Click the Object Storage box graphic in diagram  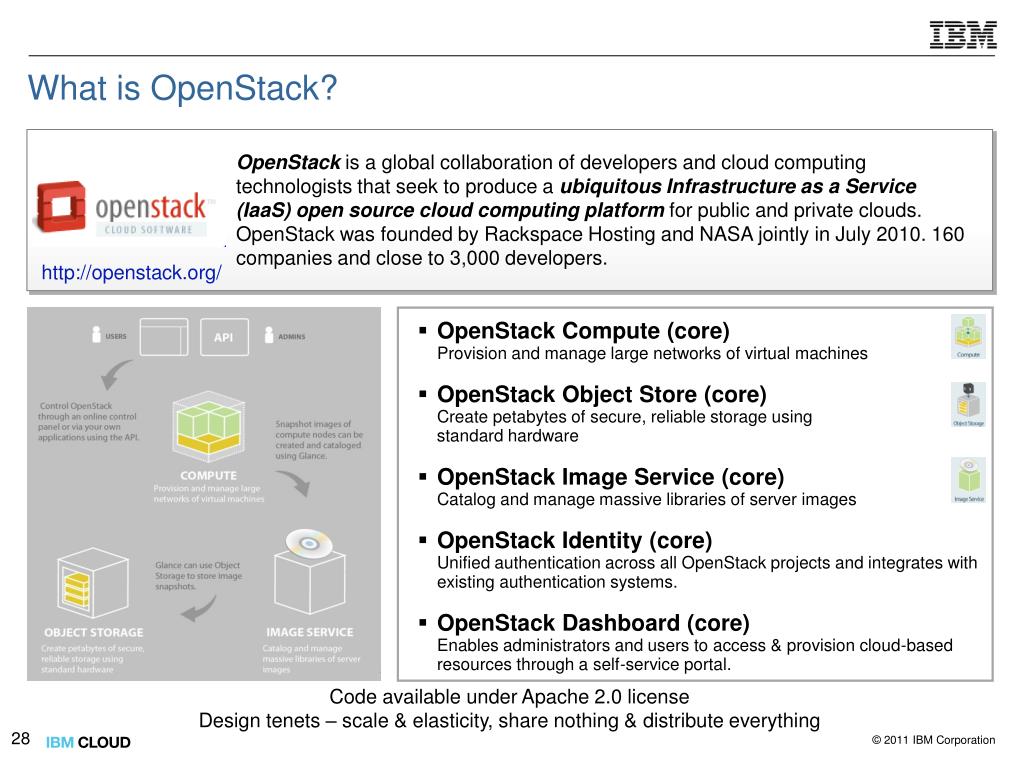pyautogui.click(x=92, y=583)
